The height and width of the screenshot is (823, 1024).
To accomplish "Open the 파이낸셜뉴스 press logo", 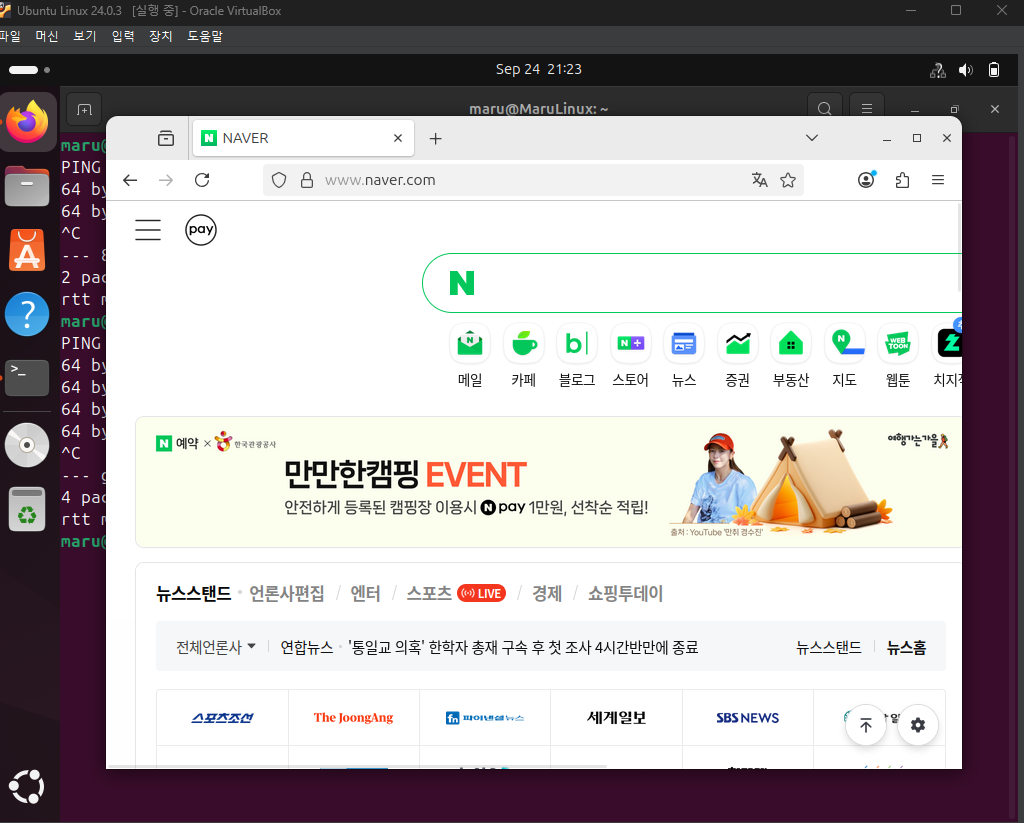I will pyautogui.click(x=485, y=718).
